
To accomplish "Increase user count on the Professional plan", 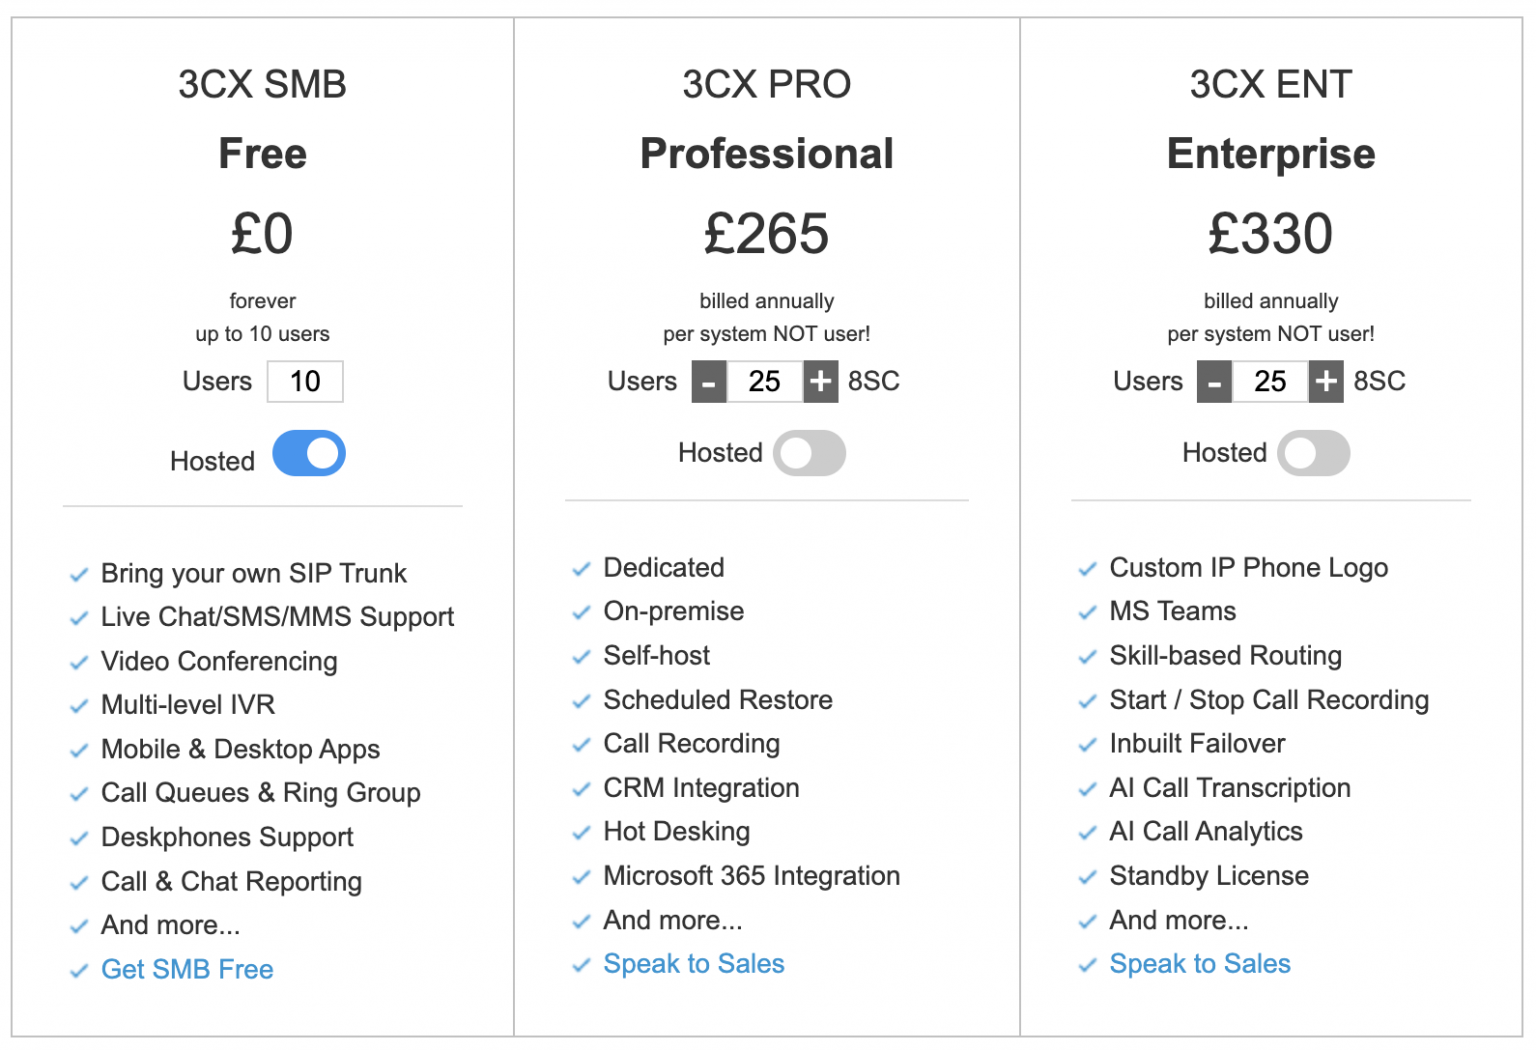I will click(820, 381).
